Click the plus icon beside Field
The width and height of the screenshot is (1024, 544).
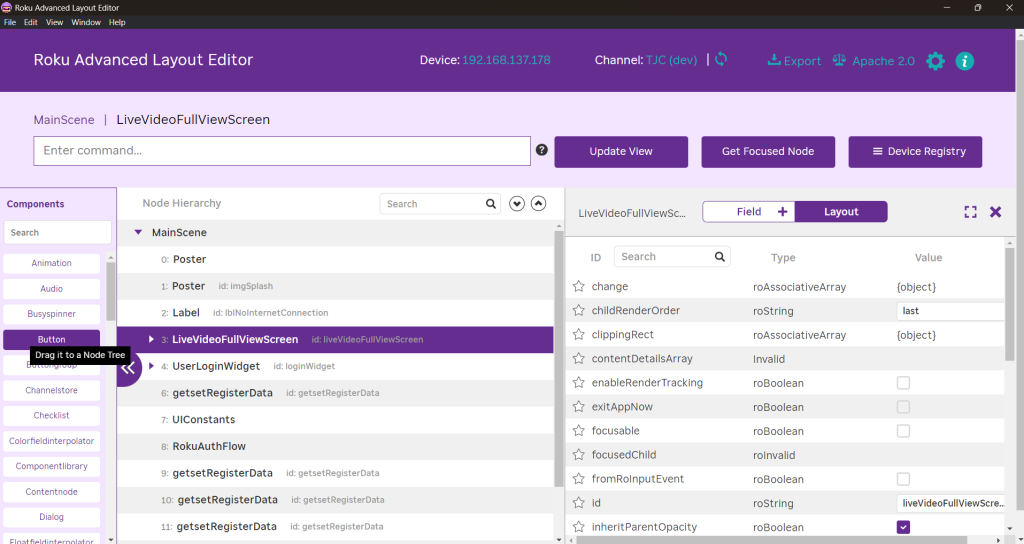coord(782,212)
